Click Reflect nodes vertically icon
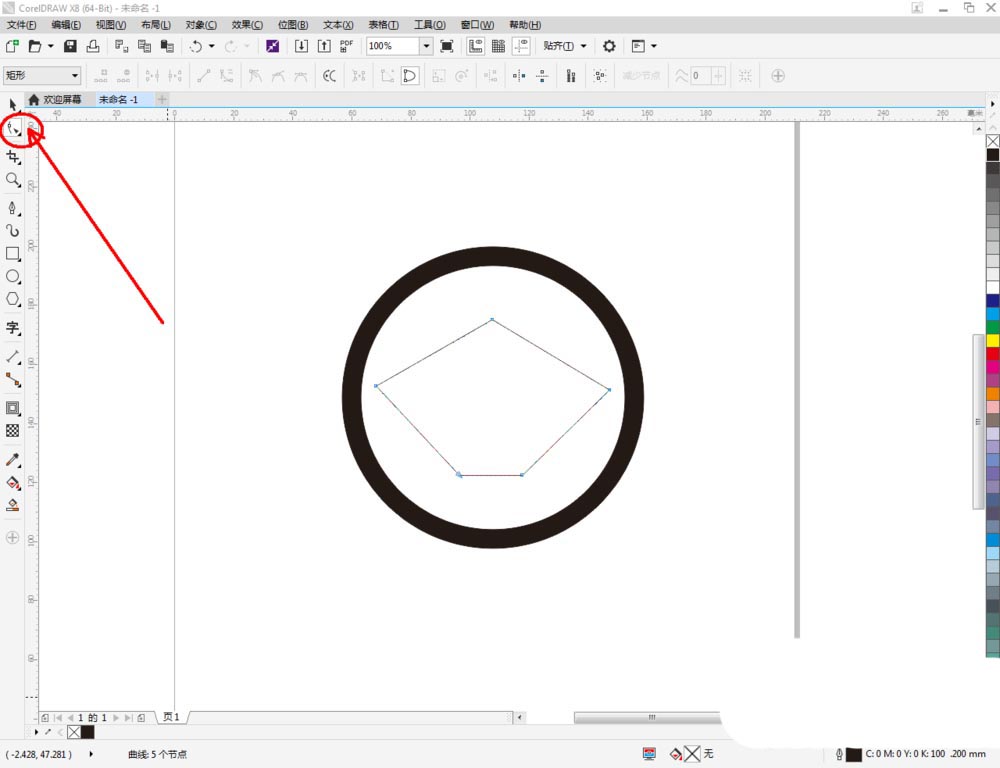The image size is (1000, 768). tap(542, 76)
